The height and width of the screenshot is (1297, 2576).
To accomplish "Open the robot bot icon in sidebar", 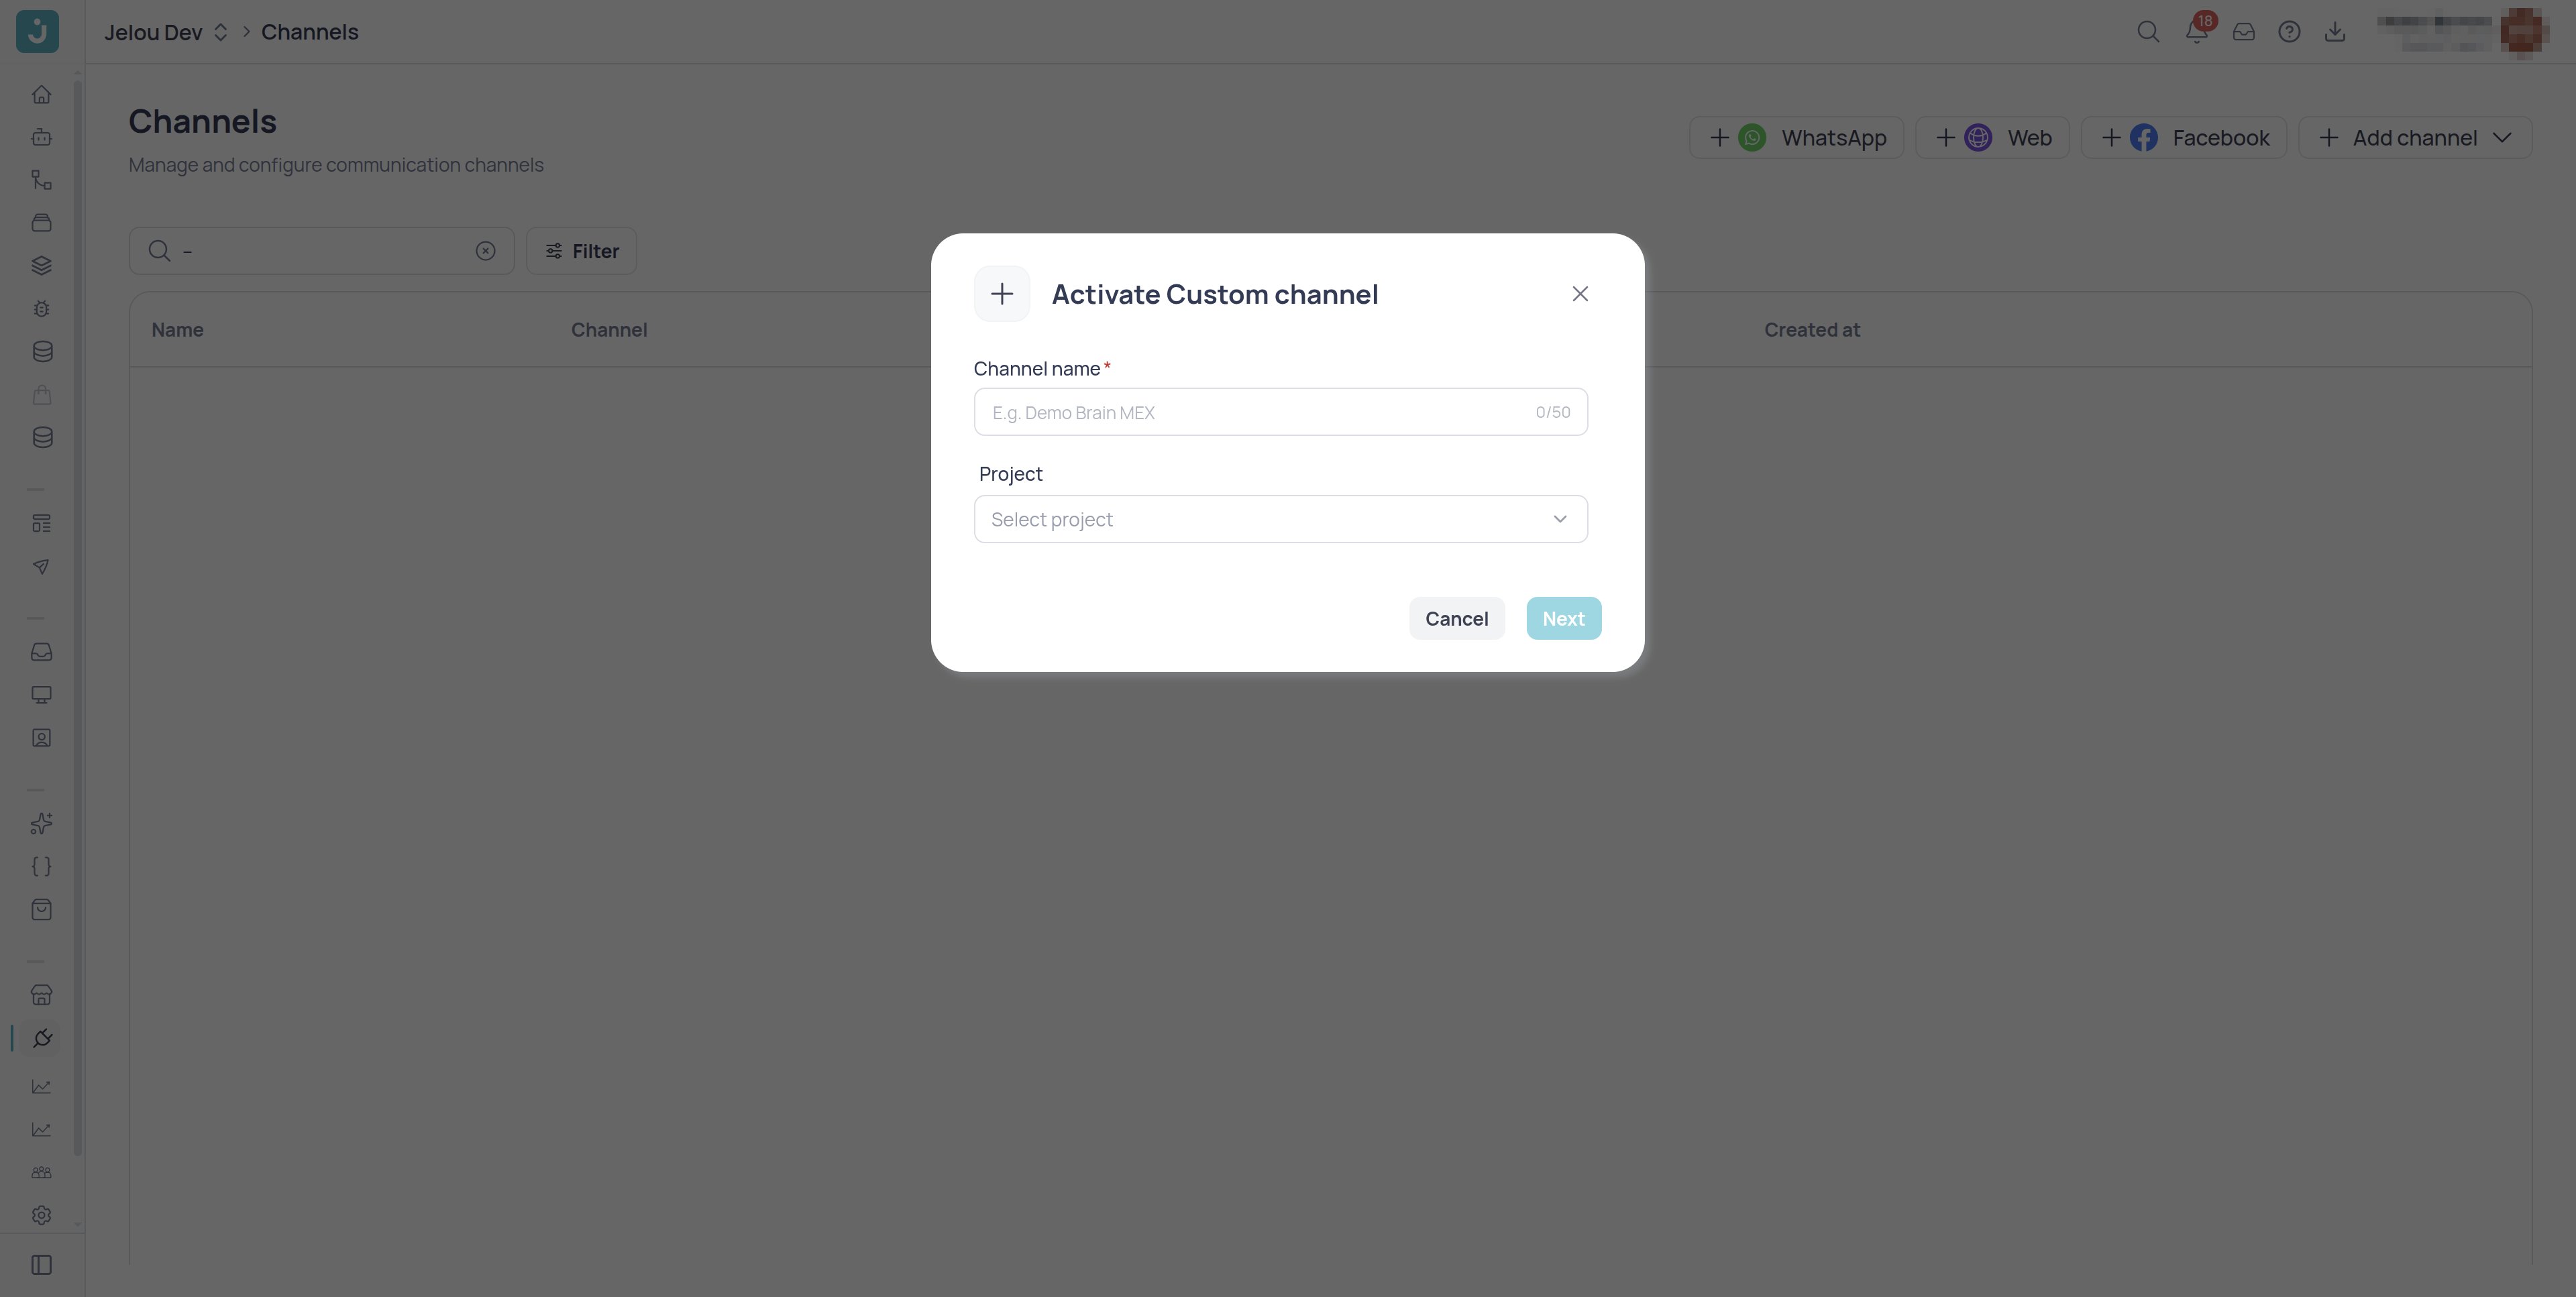I will (x=41, y=137).
